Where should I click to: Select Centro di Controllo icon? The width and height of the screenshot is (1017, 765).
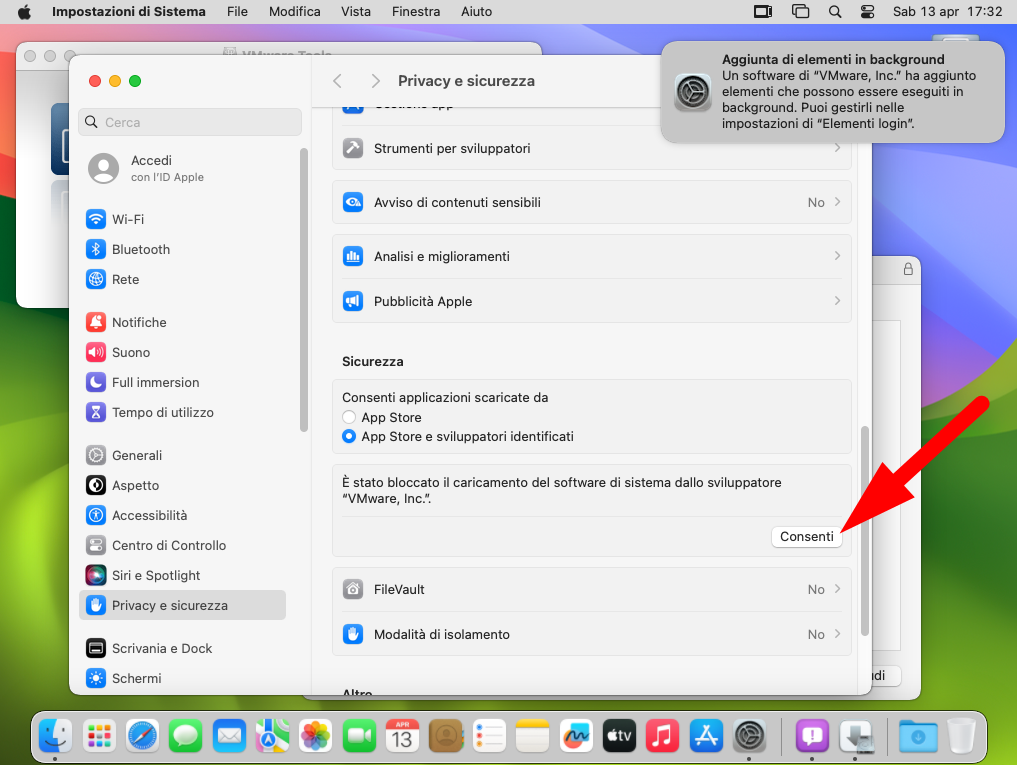click(96, 545)
